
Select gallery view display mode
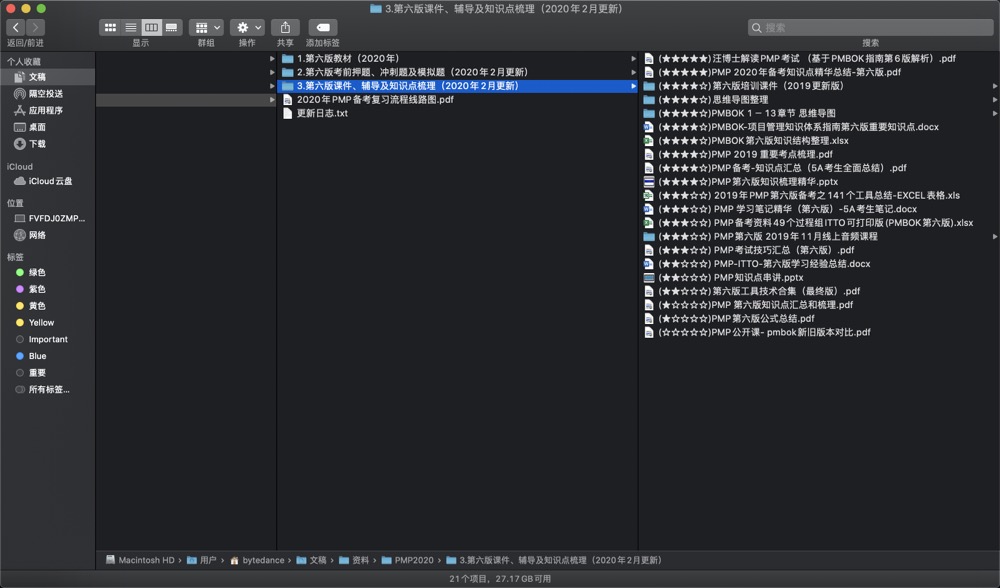[x=172, y=27]
